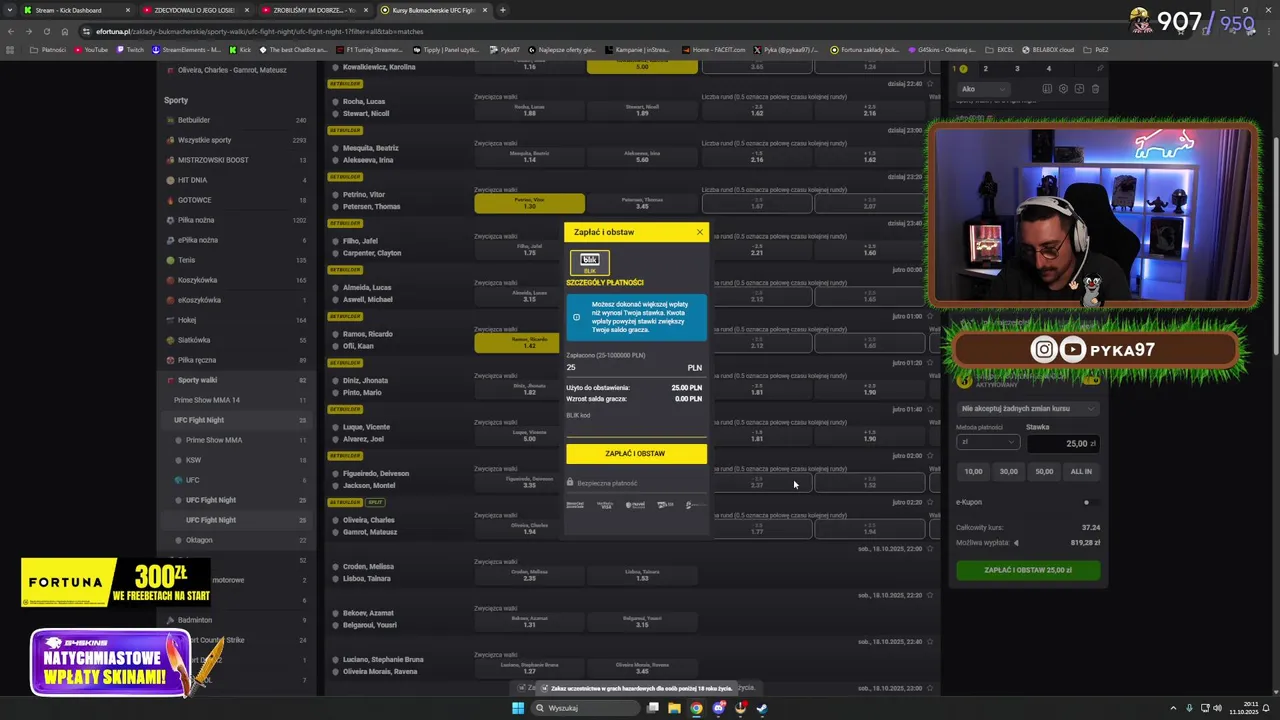Close the Zapłać i obstaw dialog

[699, 232]
